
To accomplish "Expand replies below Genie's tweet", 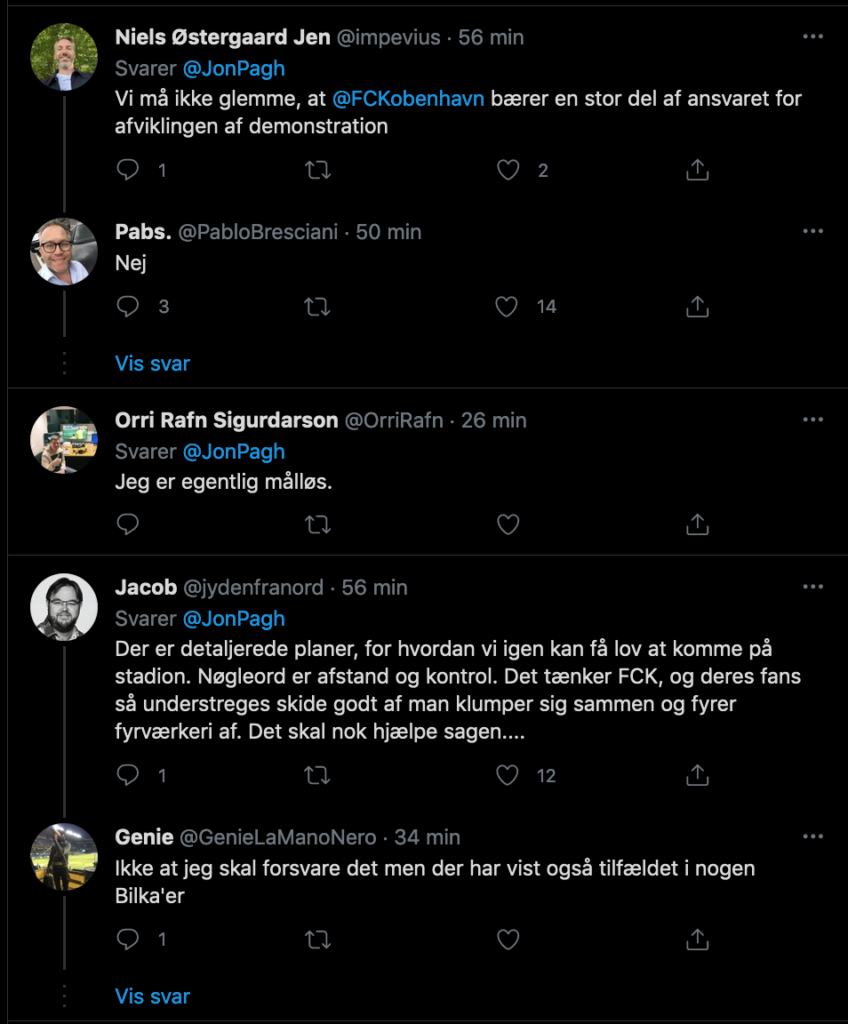I will coord(152,996).
